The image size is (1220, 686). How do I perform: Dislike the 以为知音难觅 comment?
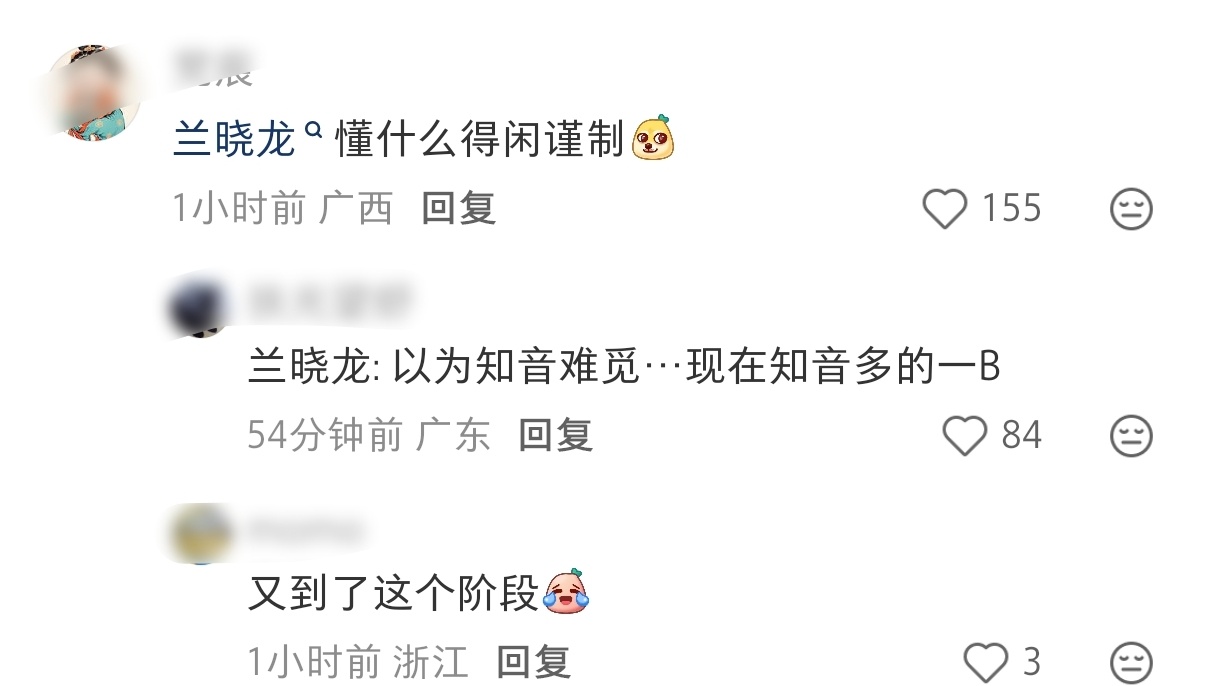click(1132, 436)
